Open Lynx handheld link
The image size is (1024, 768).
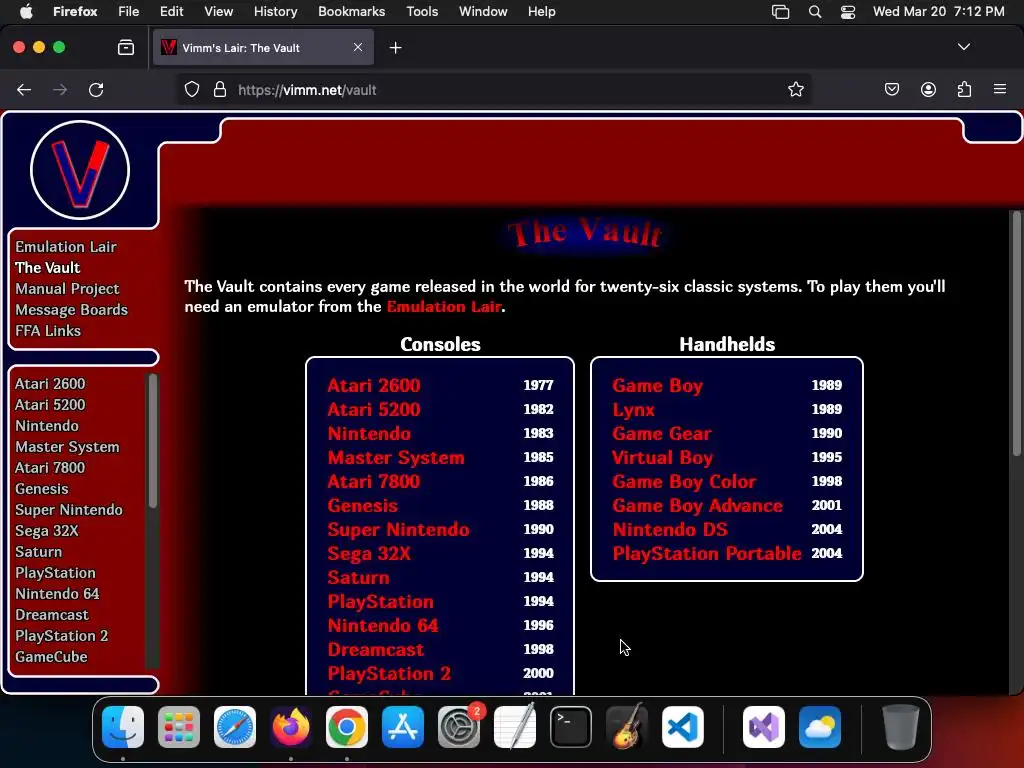[x=633, y=409]
